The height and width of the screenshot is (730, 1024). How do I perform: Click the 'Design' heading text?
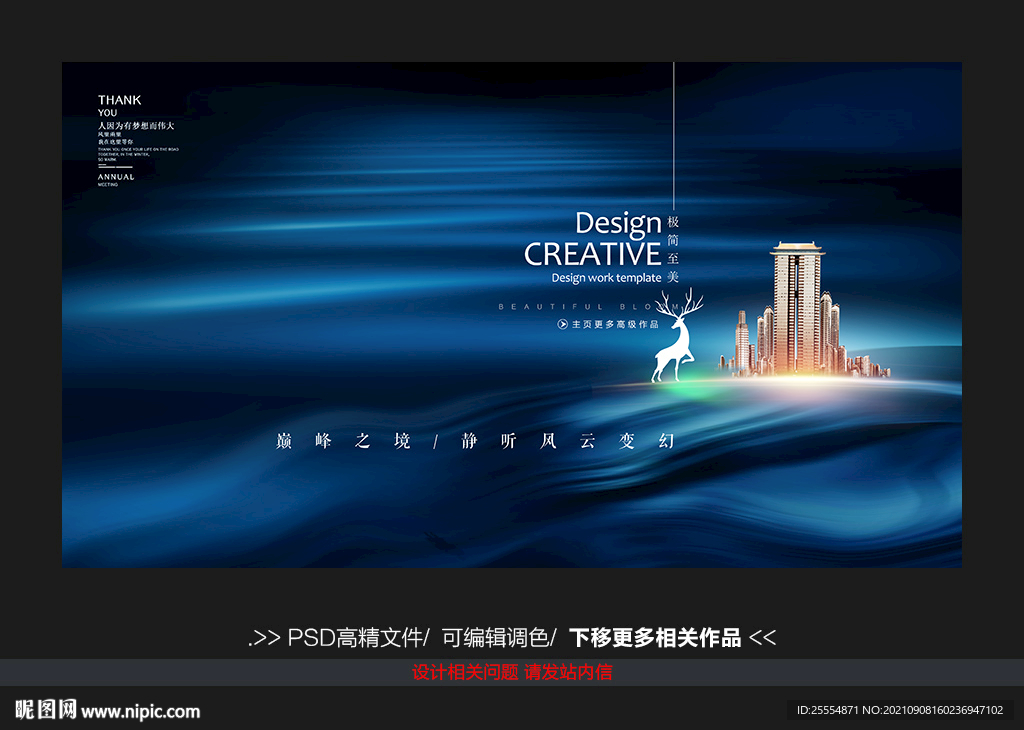[x=618, y=223]
